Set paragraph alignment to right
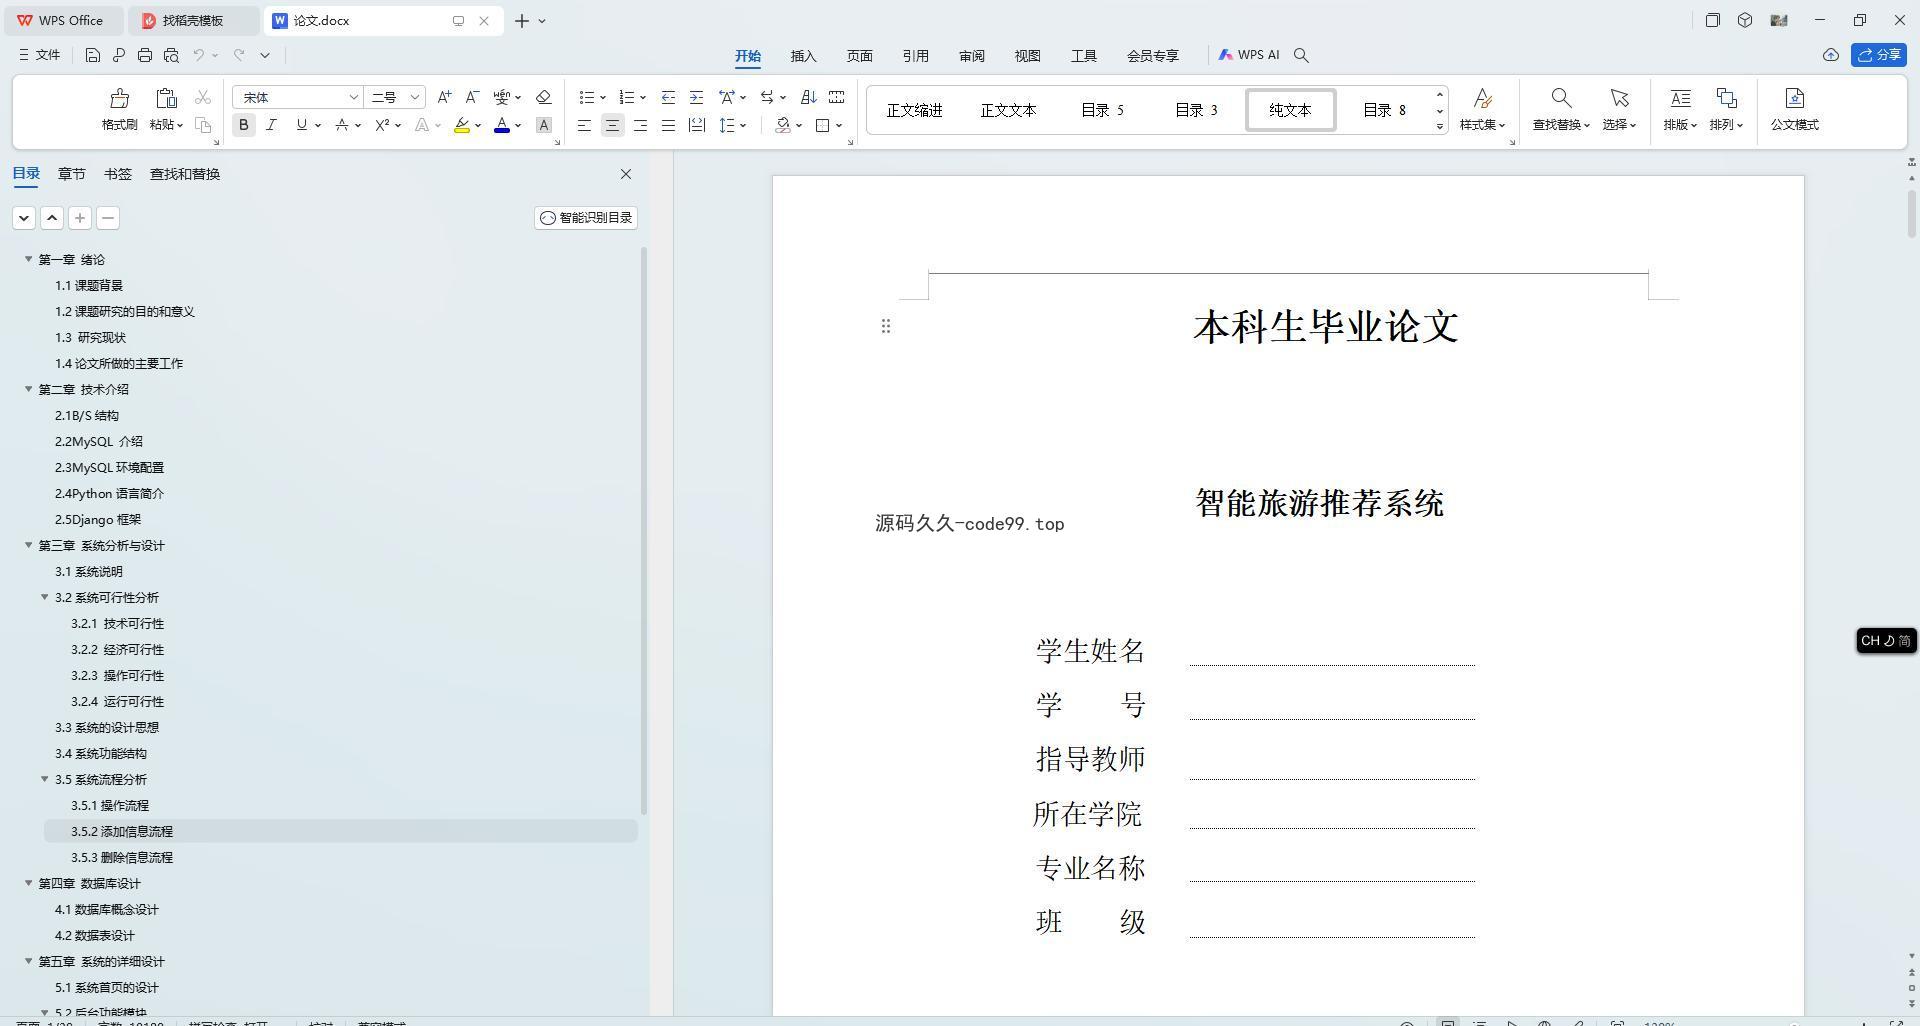Screen dimensions: 1920x1026 point(640,125)
